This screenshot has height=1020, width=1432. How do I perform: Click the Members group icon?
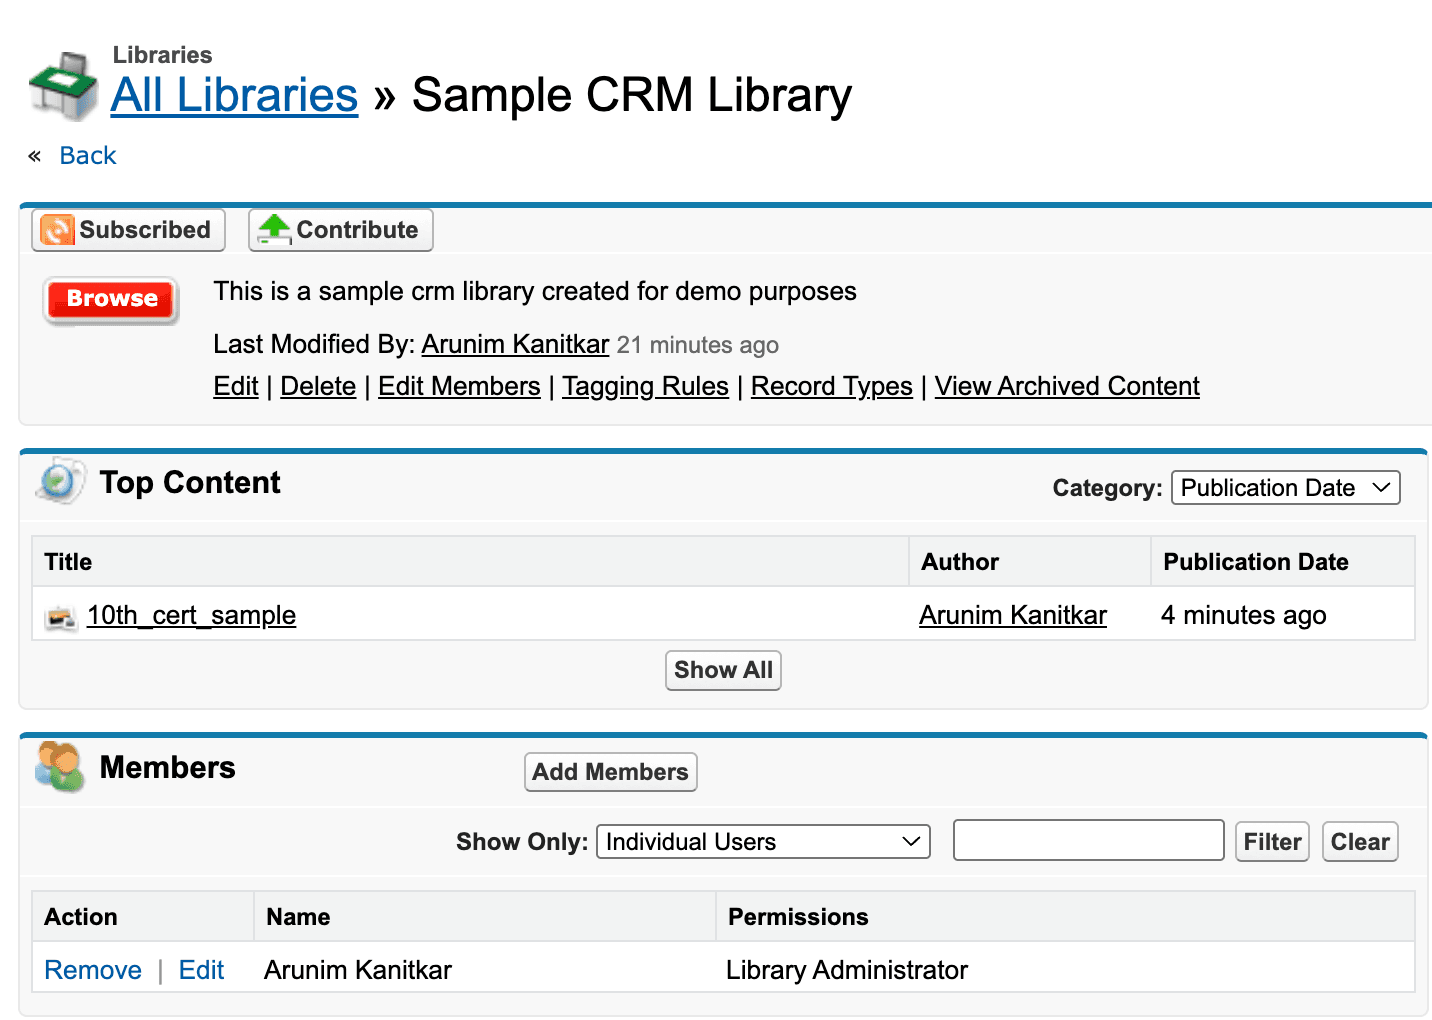coord(58,767)
